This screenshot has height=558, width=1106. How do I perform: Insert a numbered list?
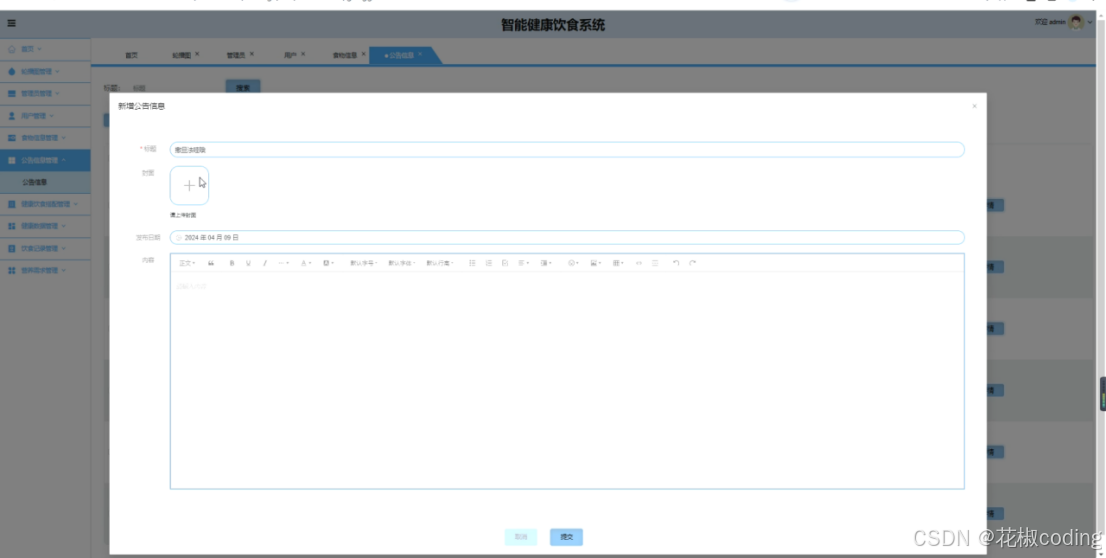pyautogui.click(x=489, y=263)
